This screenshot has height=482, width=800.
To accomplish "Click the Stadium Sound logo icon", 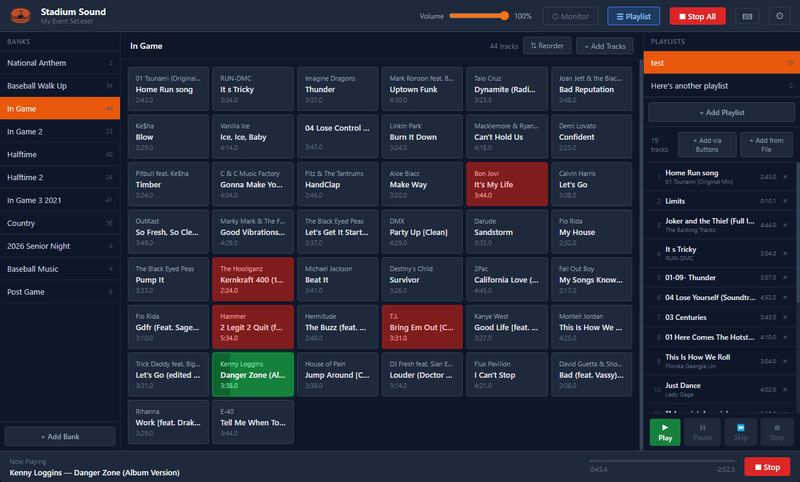I will 20,16.
